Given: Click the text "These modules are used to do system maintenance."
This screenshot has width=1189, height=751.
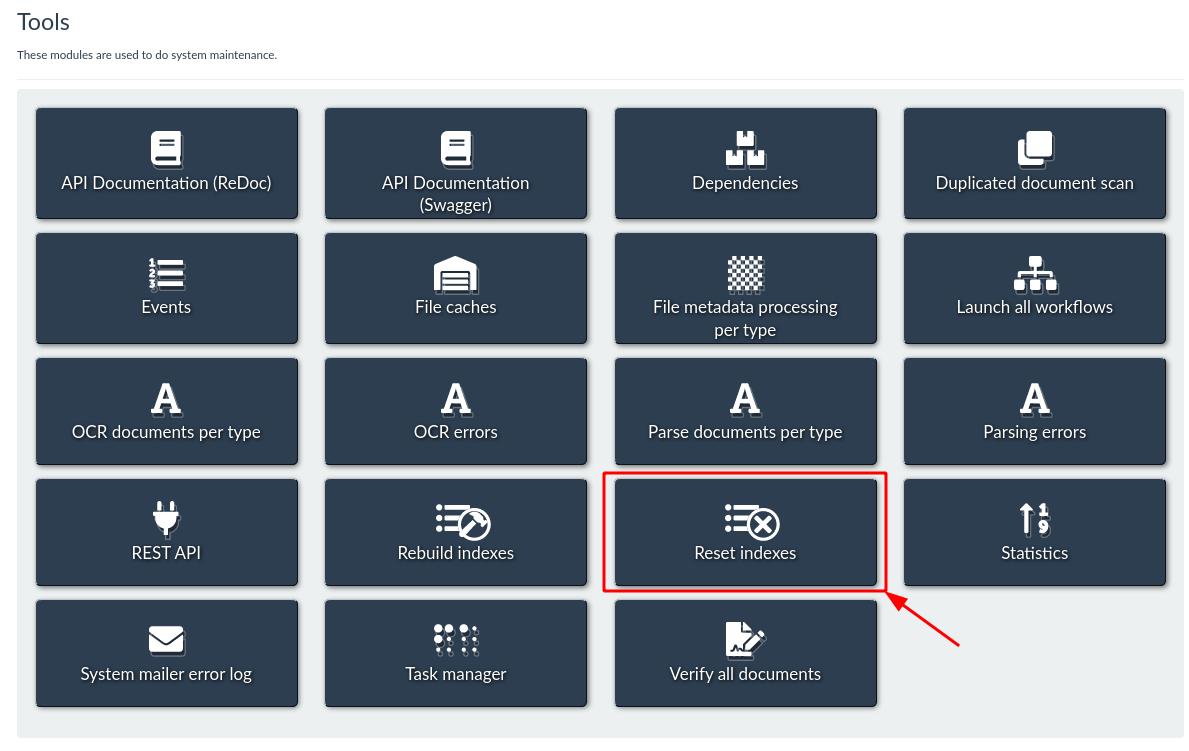Looking at the screenshot, I should click(147, 55).
